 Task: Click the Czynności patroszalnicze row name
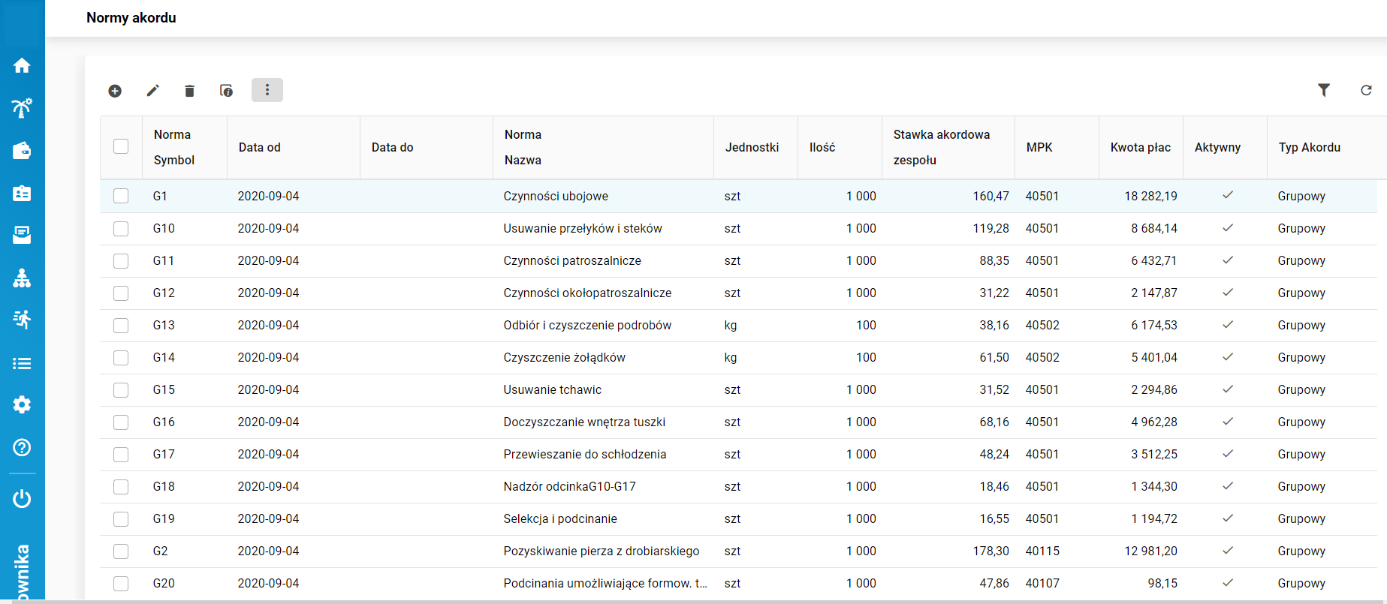pyautogui.click(x=572, y=261)
